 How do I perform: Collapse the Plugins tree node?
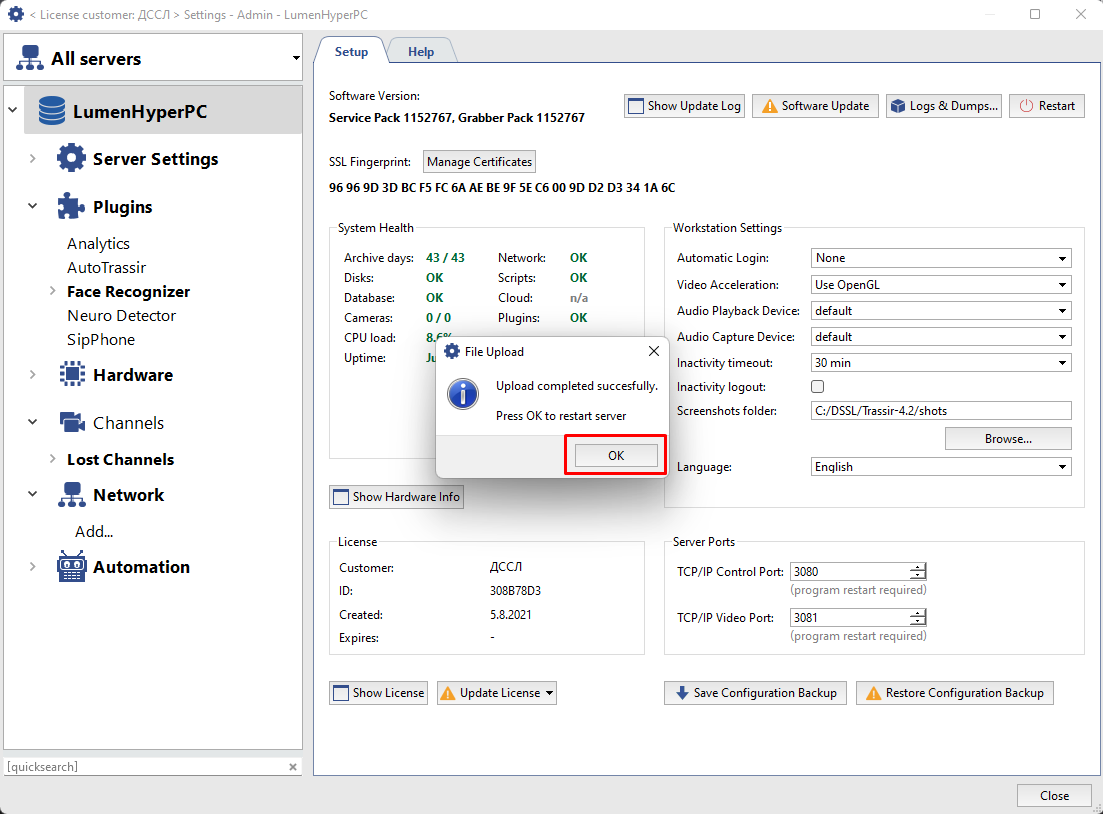[32, 206]
